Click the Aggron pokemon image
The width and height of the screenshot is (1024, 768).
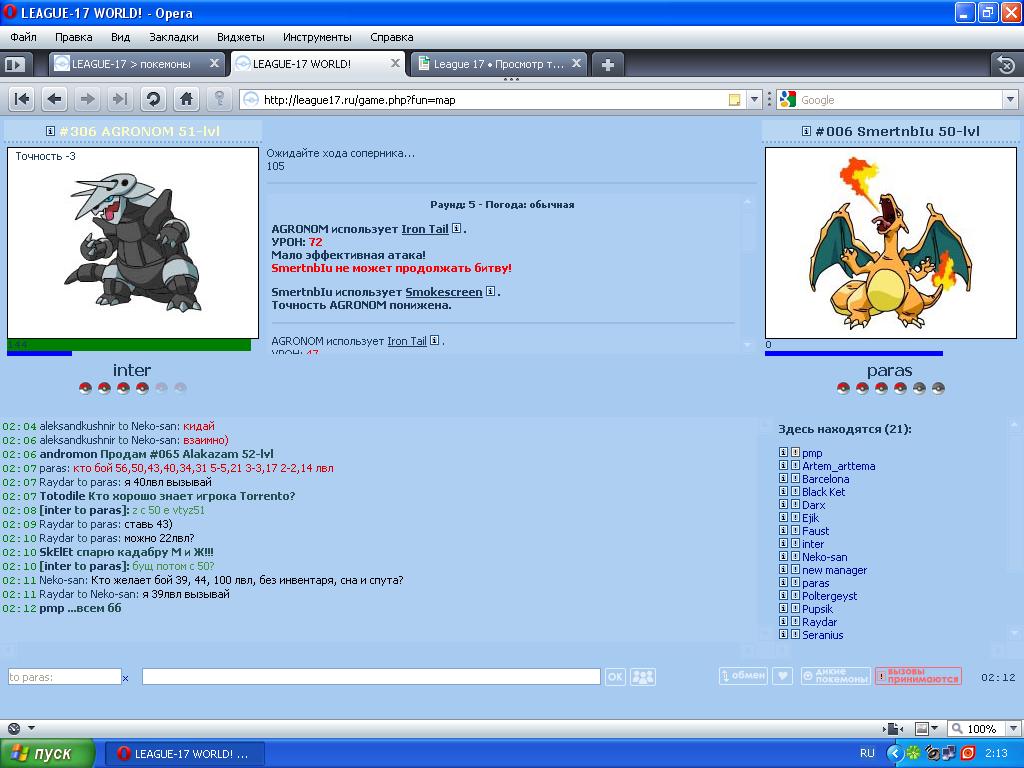tap(133, 243)
